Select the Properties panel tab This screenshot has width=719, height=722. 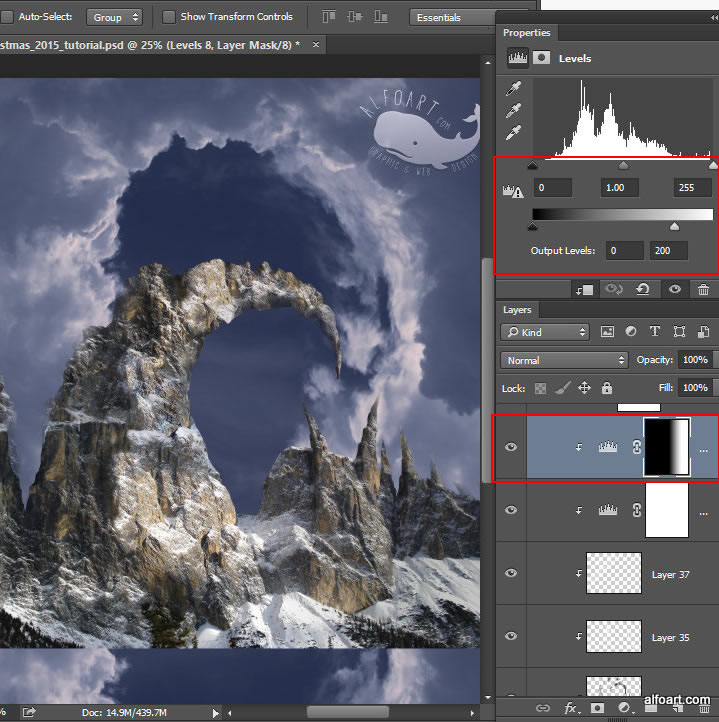point(526,33)
